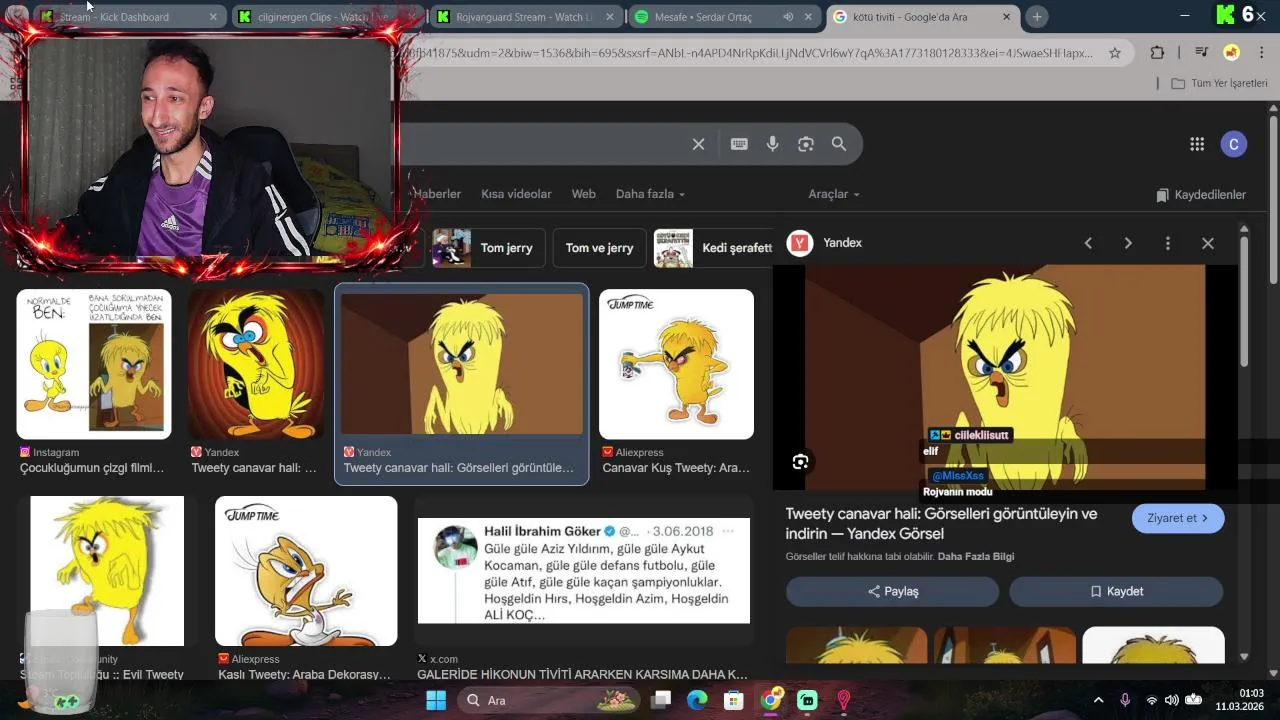Open a new Chrome tab

click(1037, 17)
